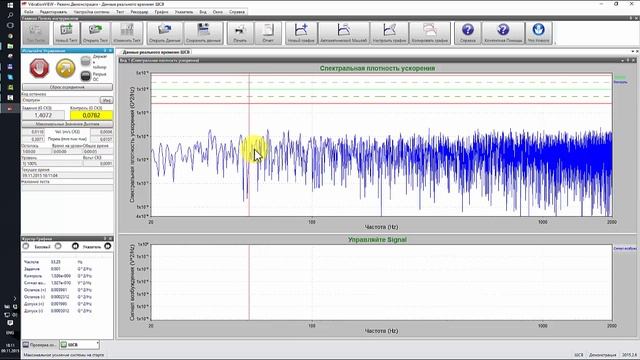
Task: Click the Reset connections button
Action: point(67,87)
